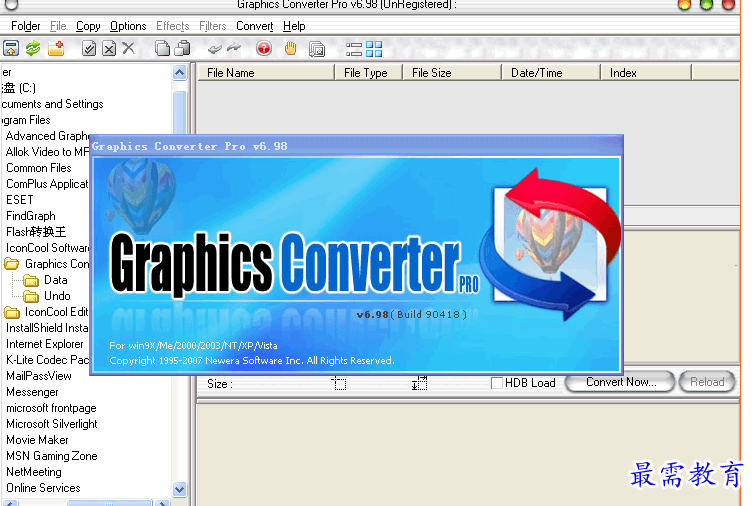Screen dimensions: 752x506
Task: Select the Common Files folder
Action: 38,168
